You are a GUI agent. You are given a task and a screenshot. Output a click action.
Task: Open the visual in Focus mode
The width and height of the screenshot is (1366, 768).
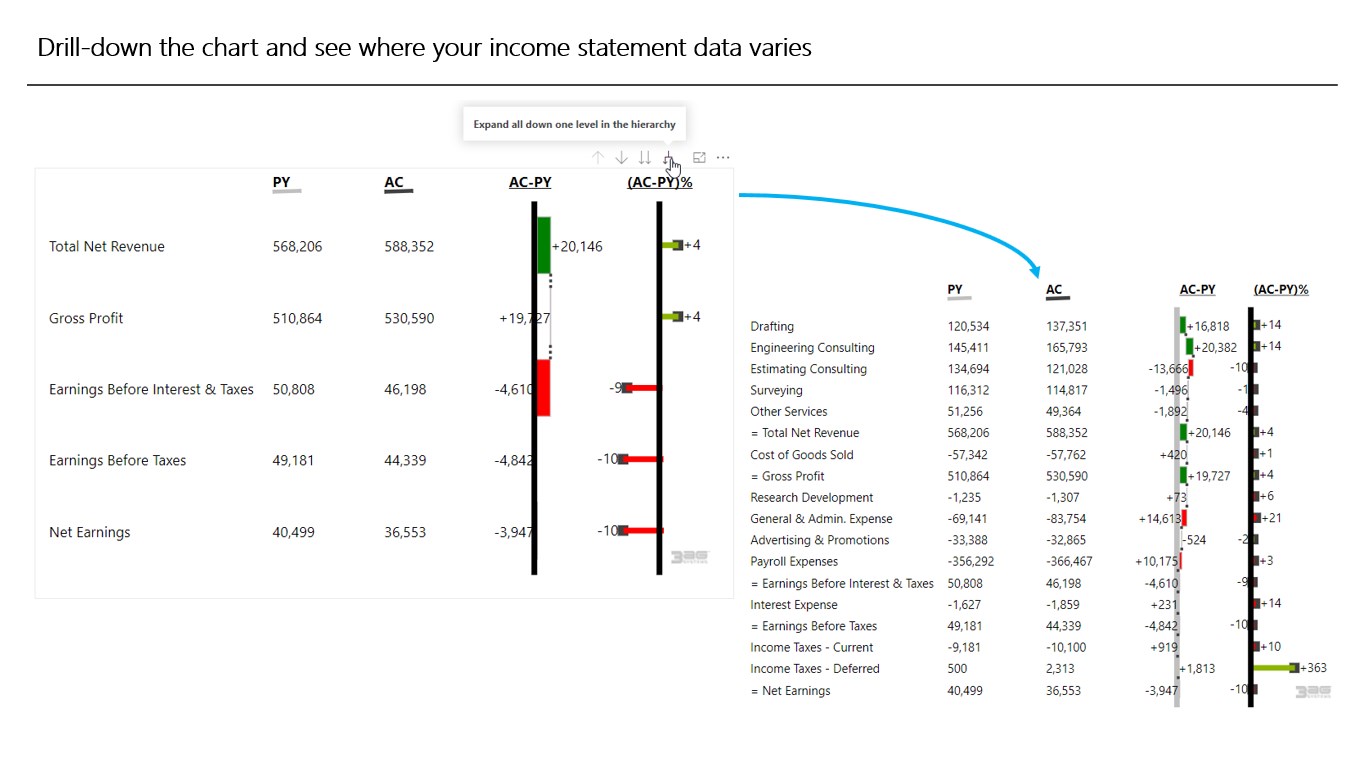(699, 158)
